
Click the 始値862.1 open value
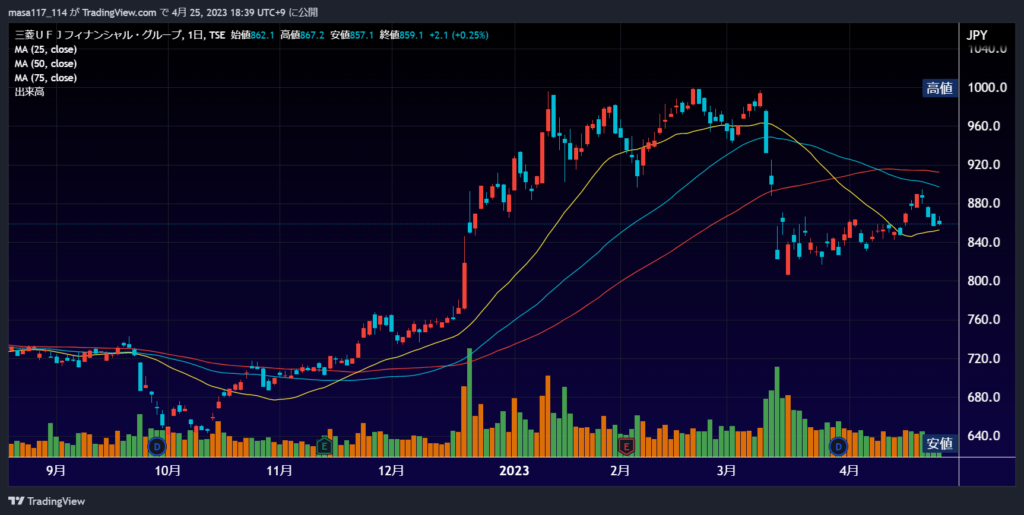(x=253, y=35)
